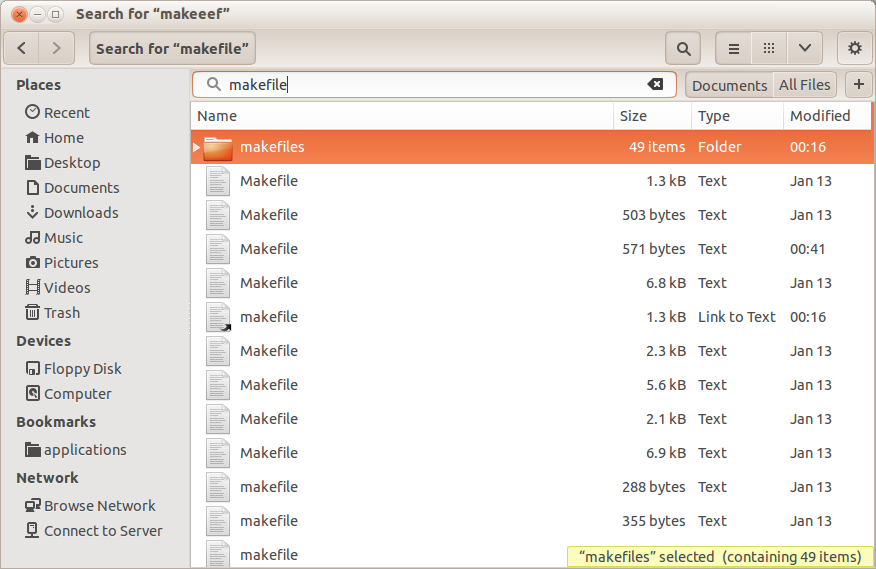The width and height of the screenshot is (876, 569).
Task: Toggle search scope to Documents
Action: coord(729,86)
